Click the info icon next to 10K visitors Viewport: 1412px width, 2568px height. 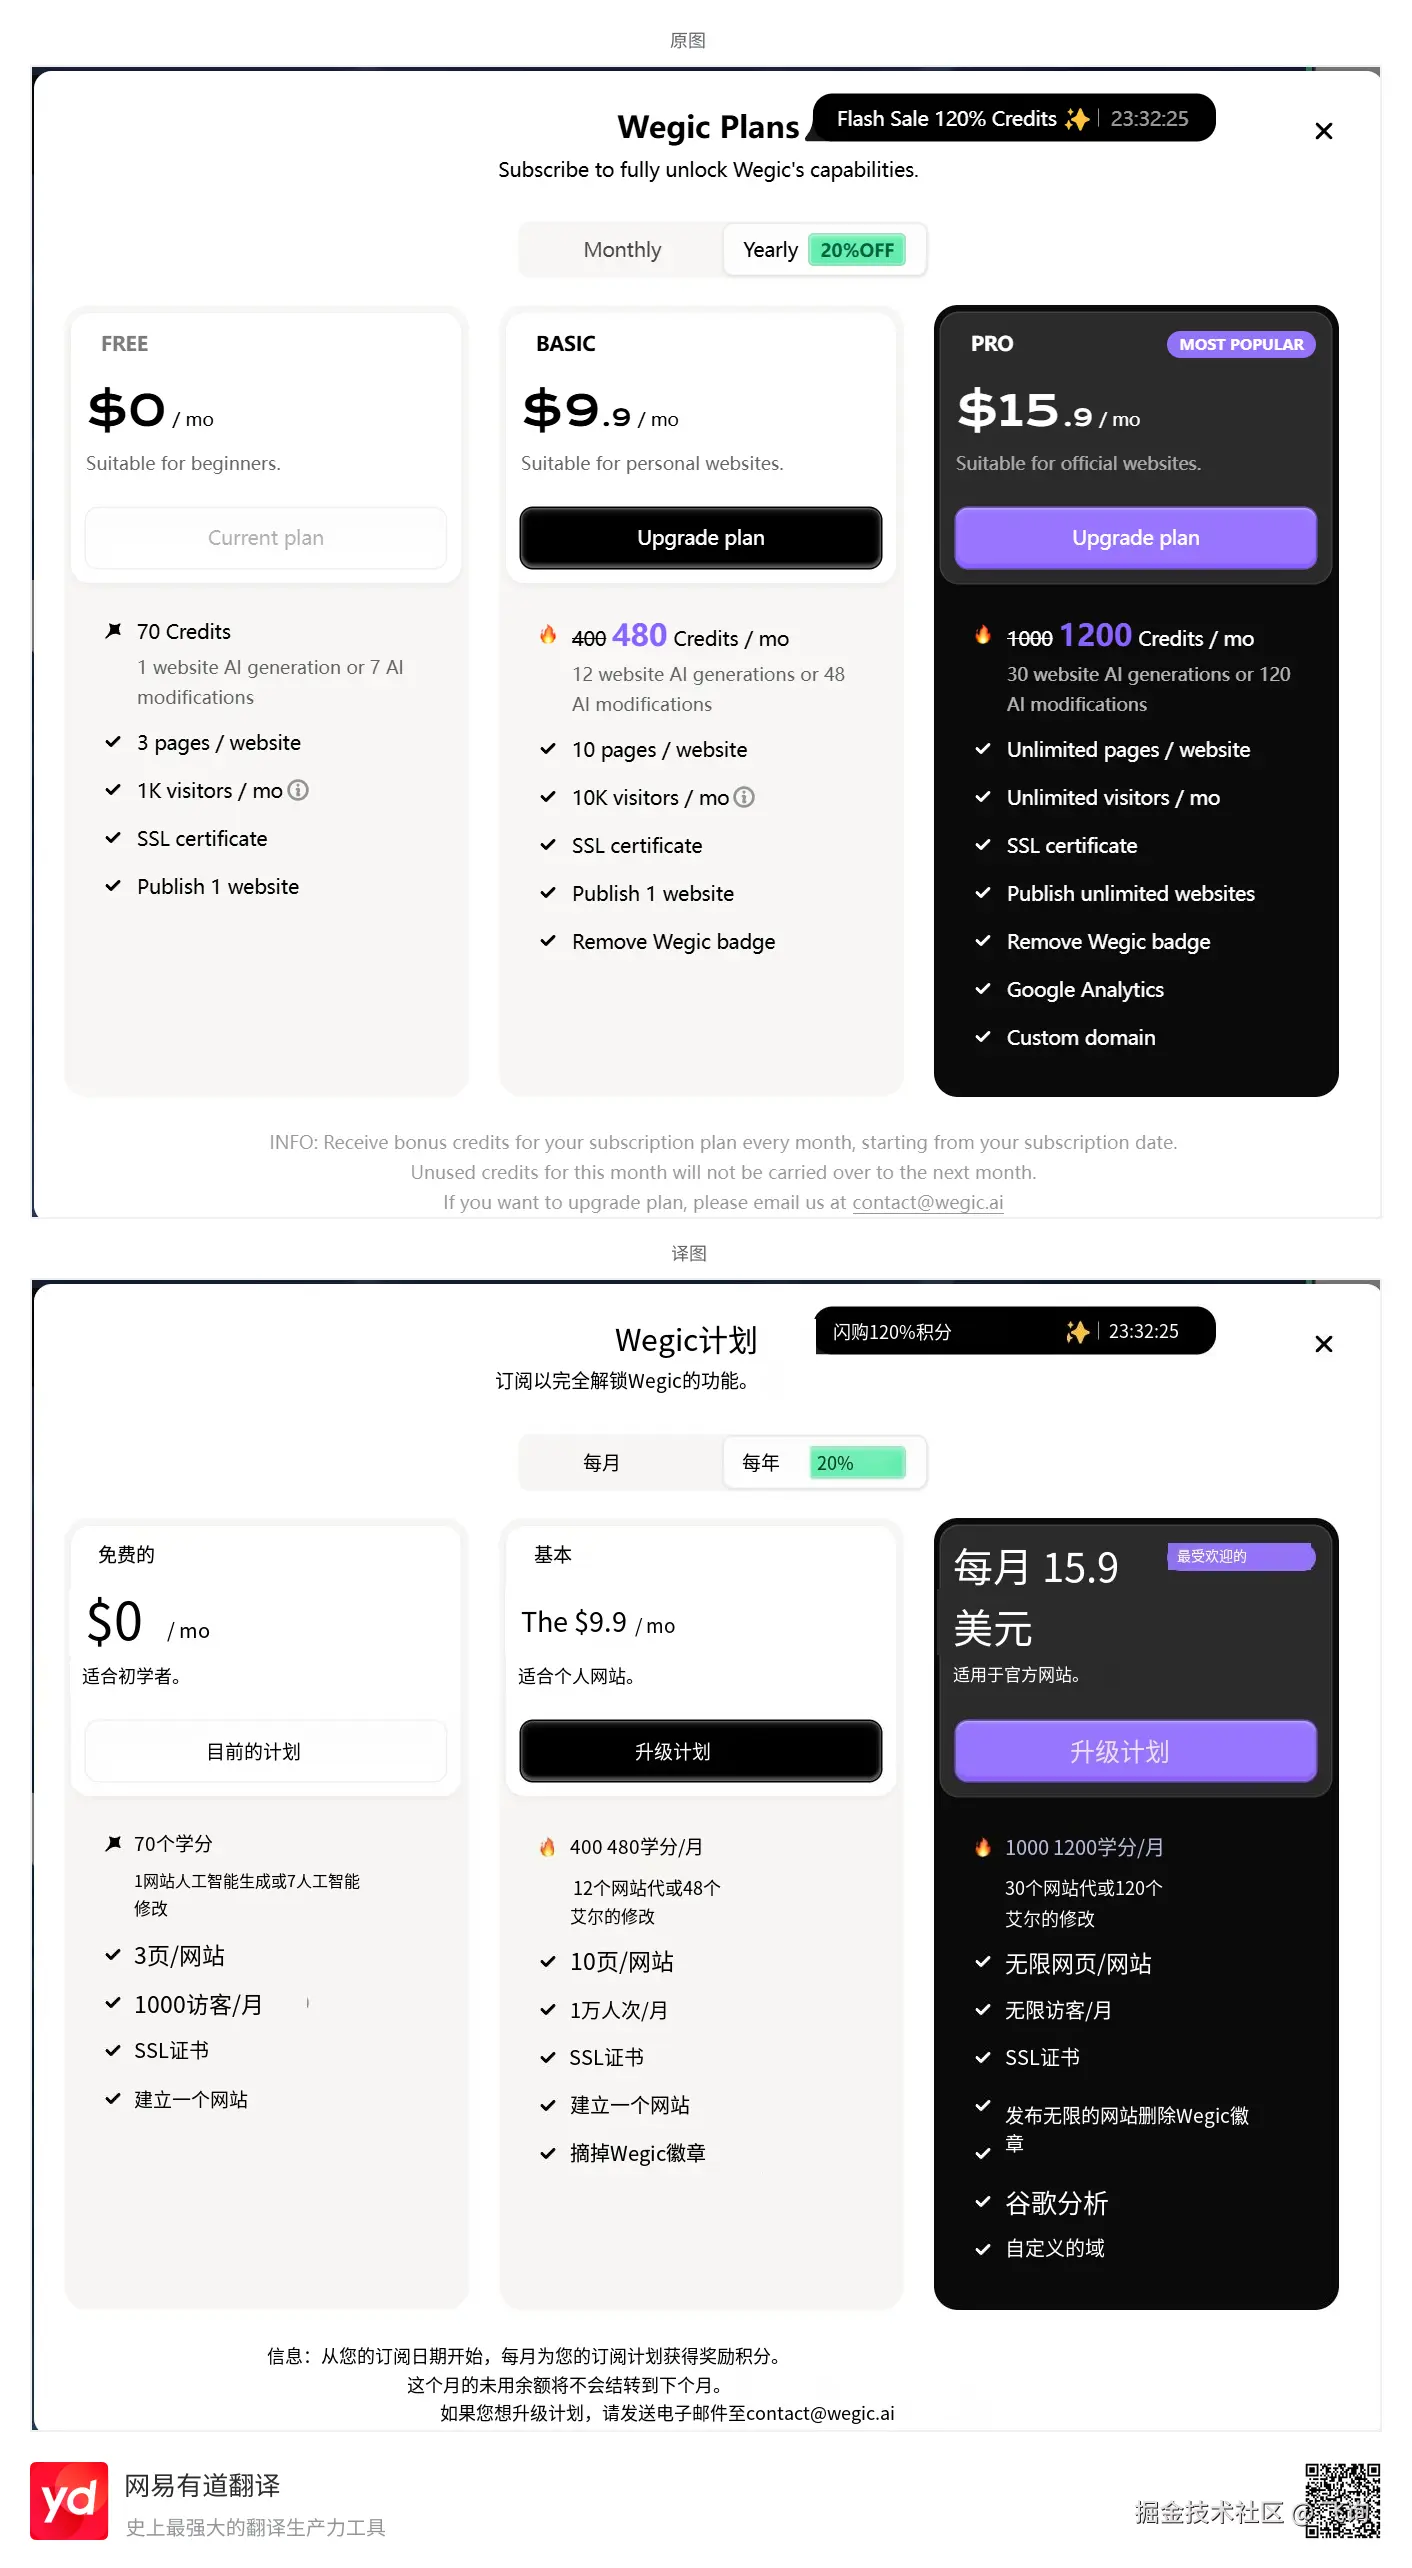(744, 798)
